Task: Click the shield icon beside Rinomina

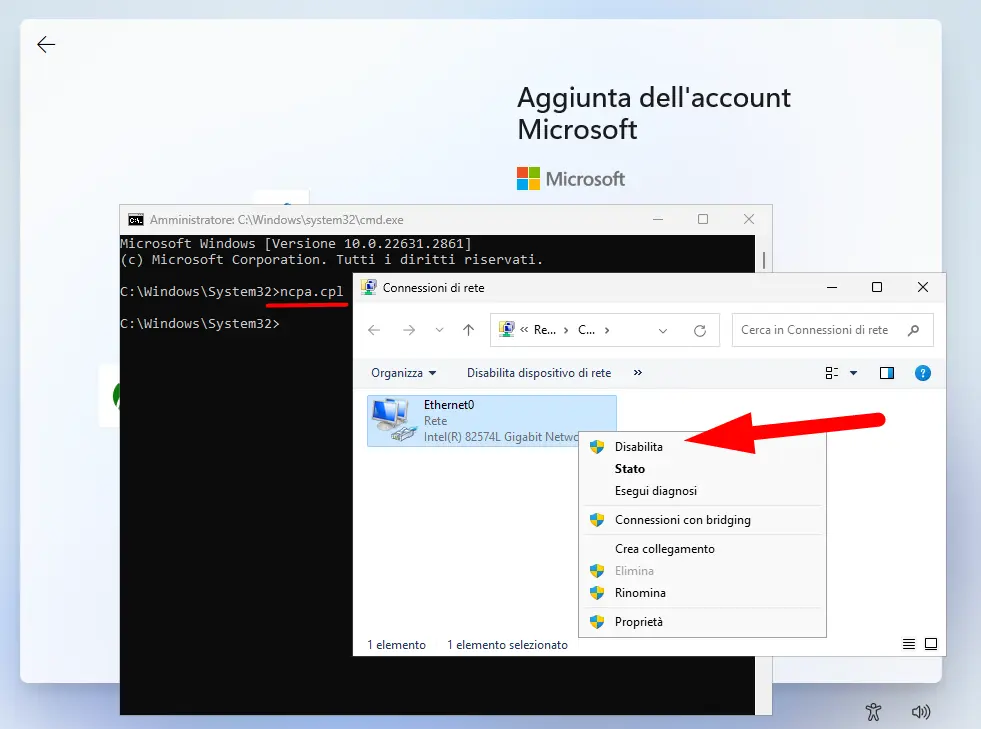Action: (x=597, y=593)
